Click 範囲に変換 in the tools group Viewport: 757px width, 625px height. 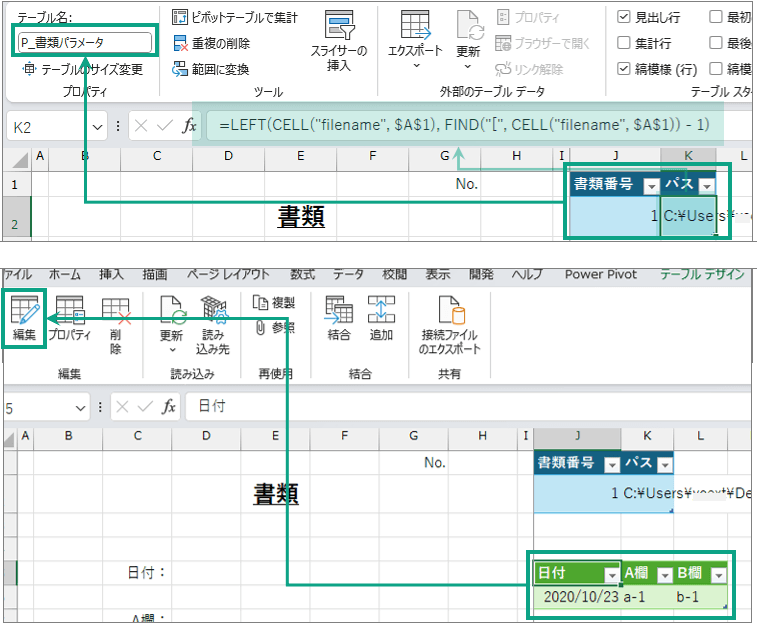click(211, 69)
